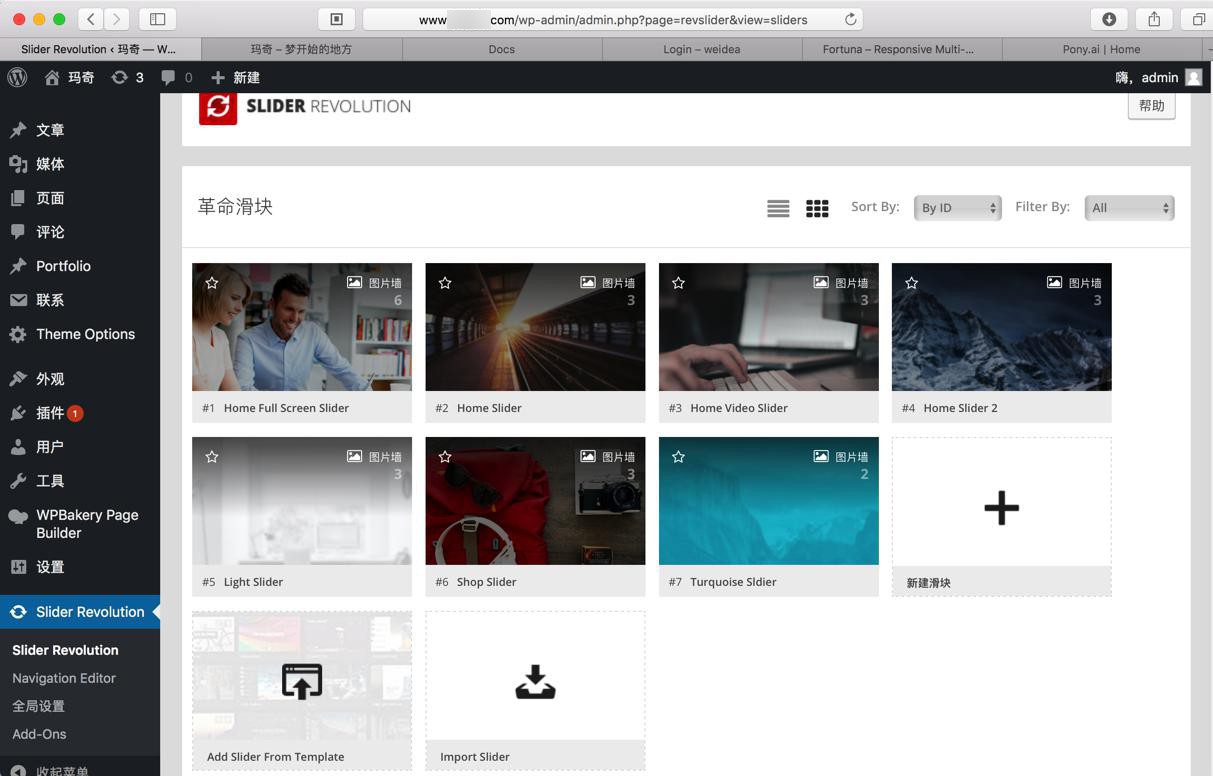
Task: Open Slider Revolution submenu link
Action: [x=65, y=650]
